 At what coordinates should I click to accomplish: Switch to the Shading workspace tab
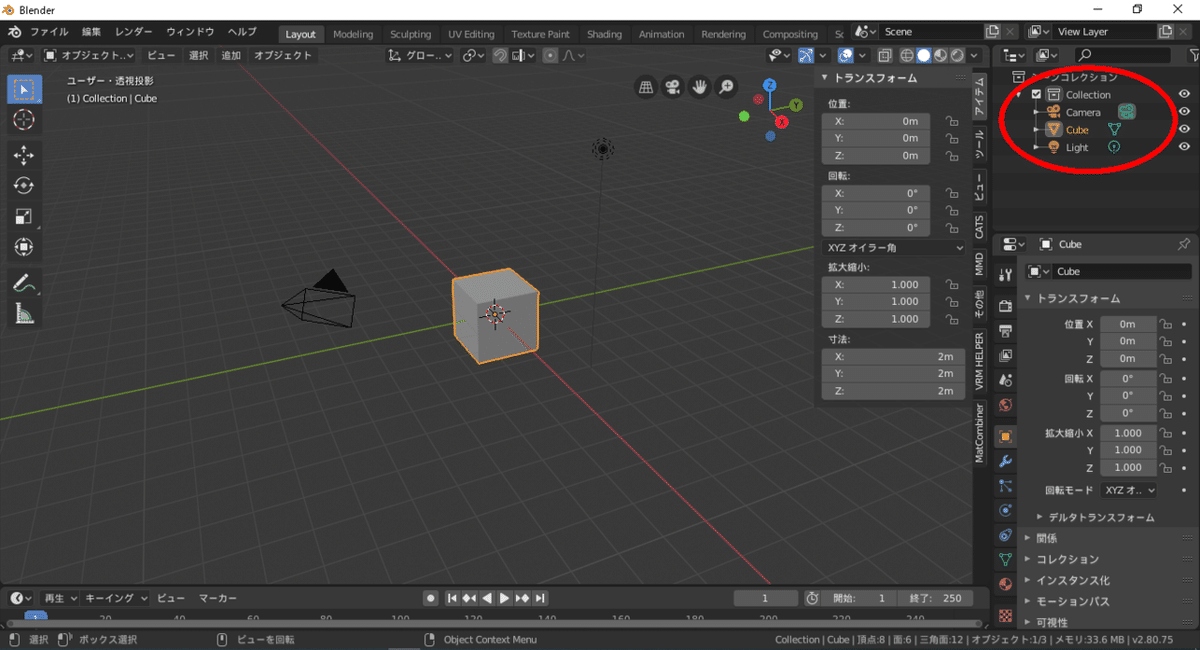(604, 34)
